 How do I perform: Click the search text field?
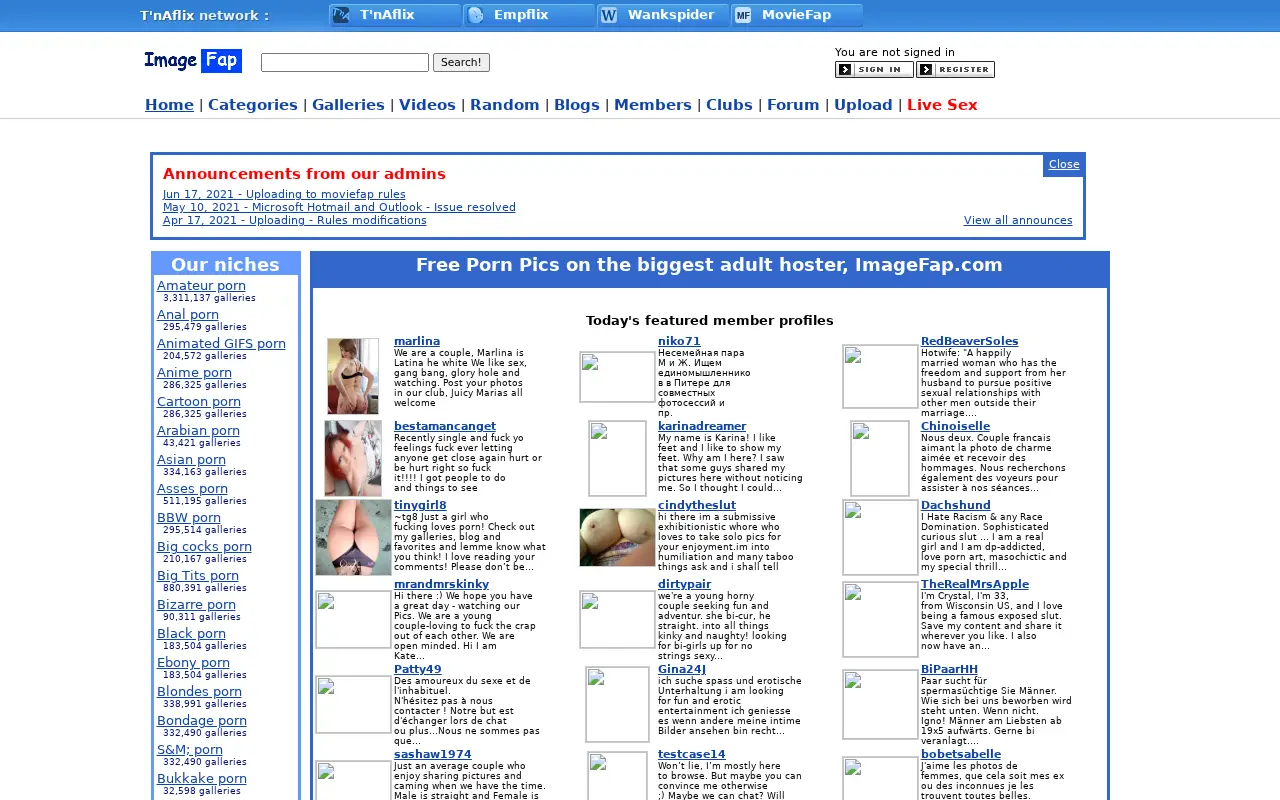(345, 62)
